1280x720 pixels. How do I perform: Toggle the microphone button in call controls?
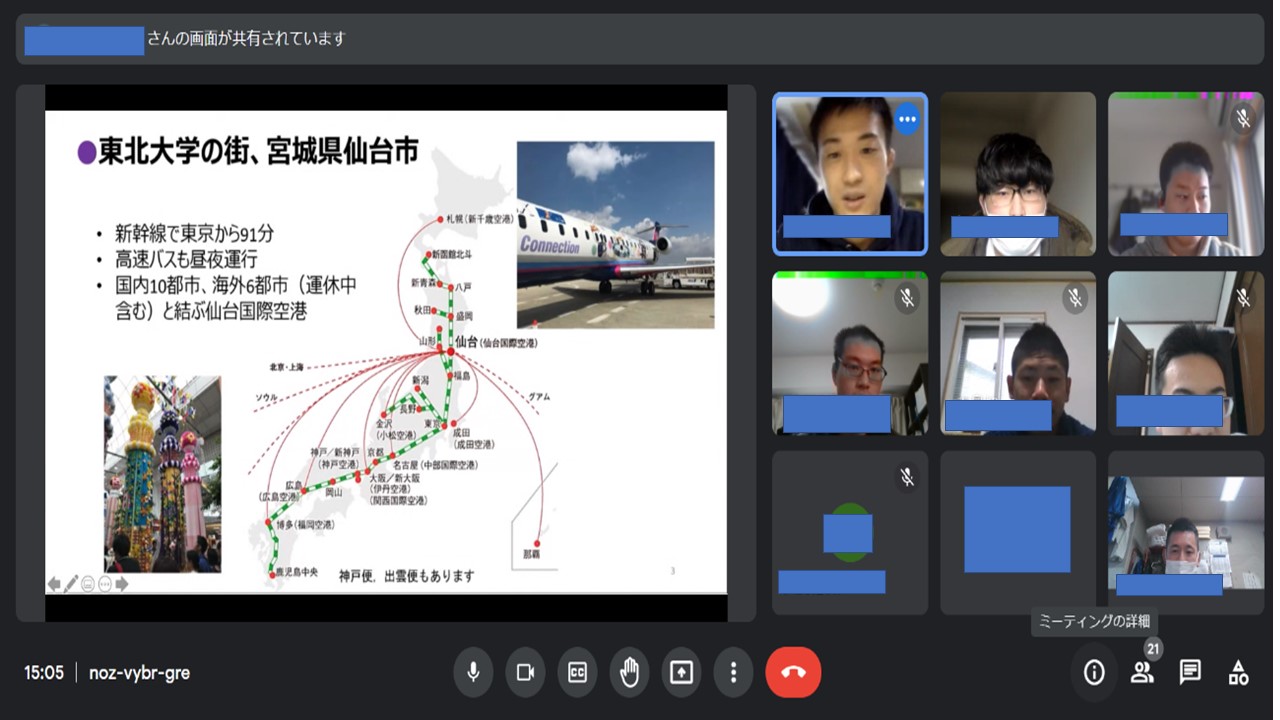click(x=473, y=673)
